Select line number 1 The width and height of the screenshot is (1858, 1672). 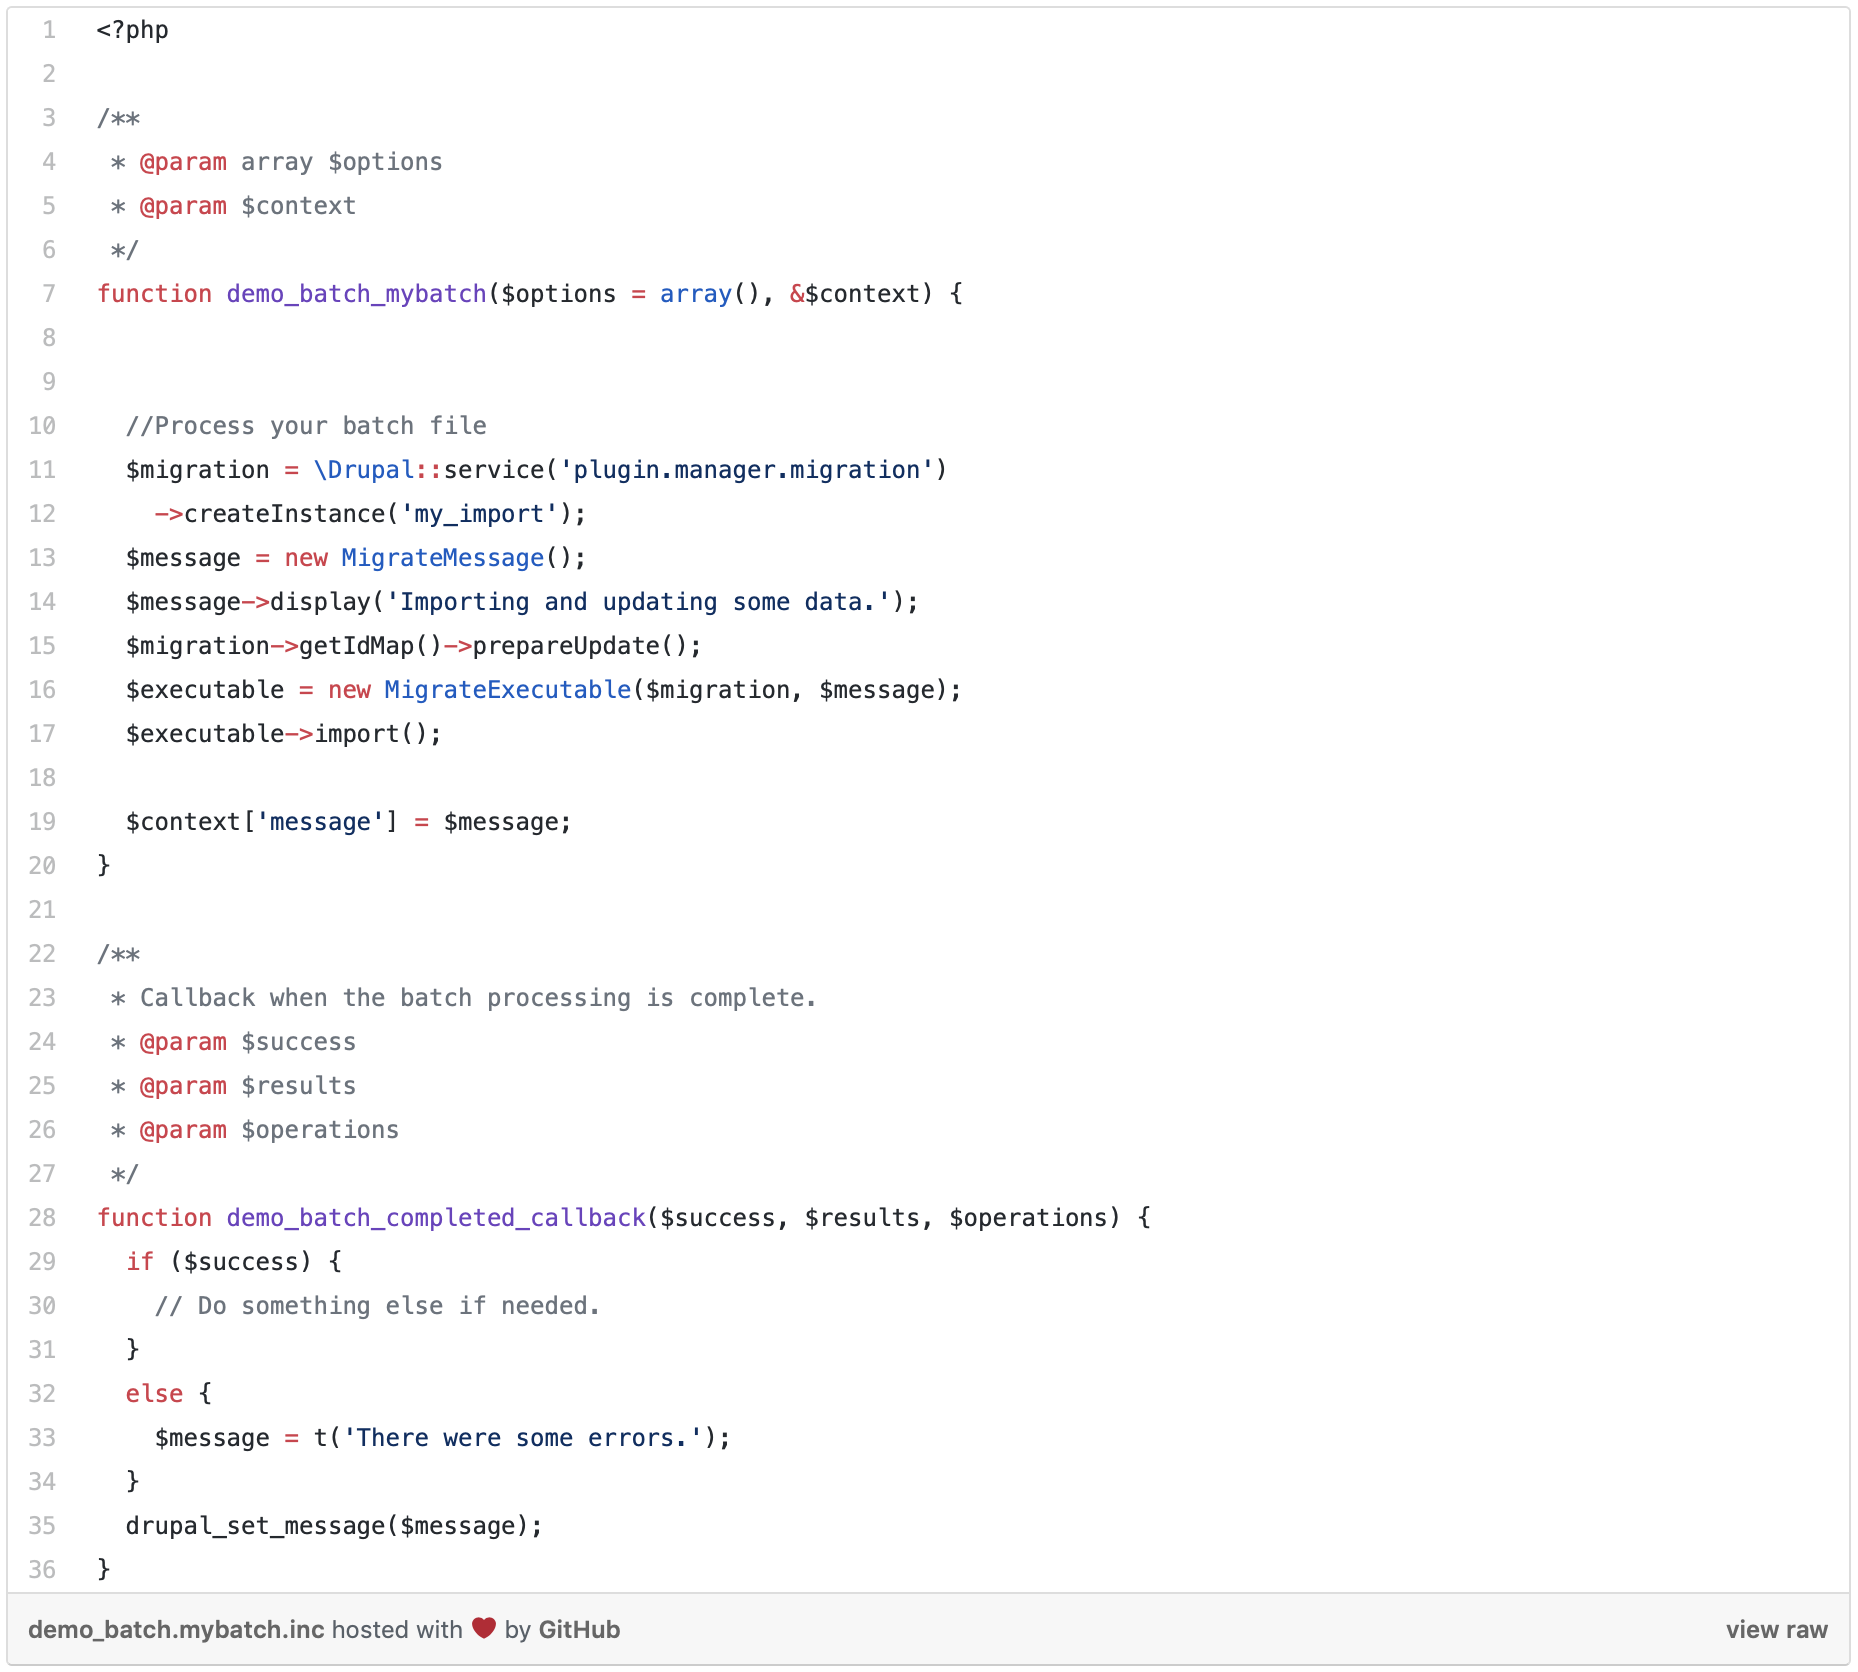[49, 30]
